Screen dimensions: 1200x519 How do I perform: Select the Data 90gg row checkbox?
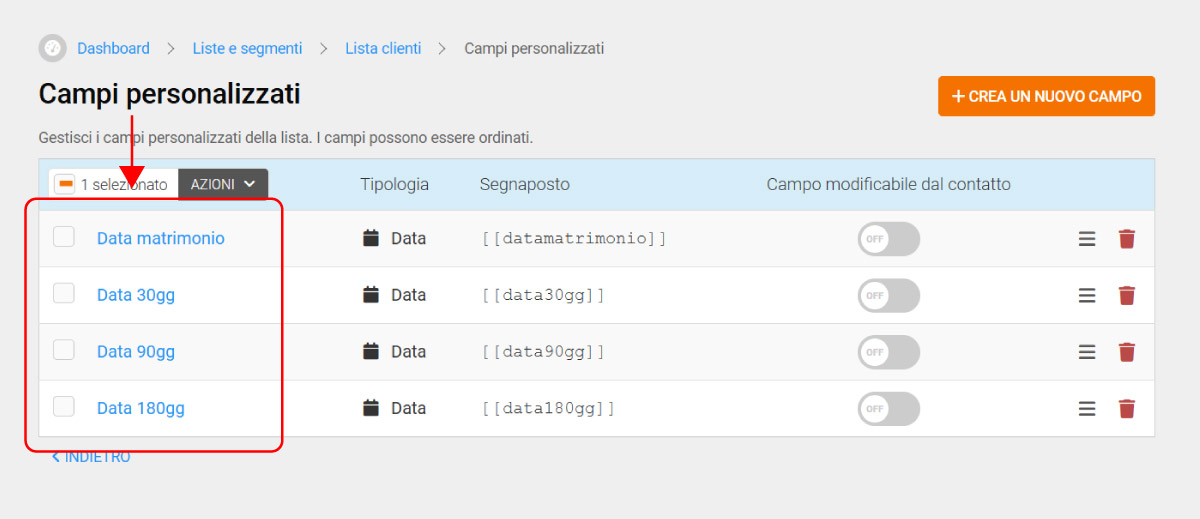(x=64, y=350)
